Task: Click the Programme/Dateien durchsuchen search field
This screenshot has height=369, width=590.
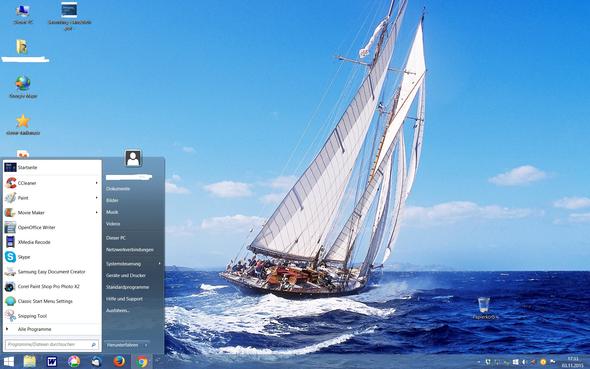Action: point(52,345)
